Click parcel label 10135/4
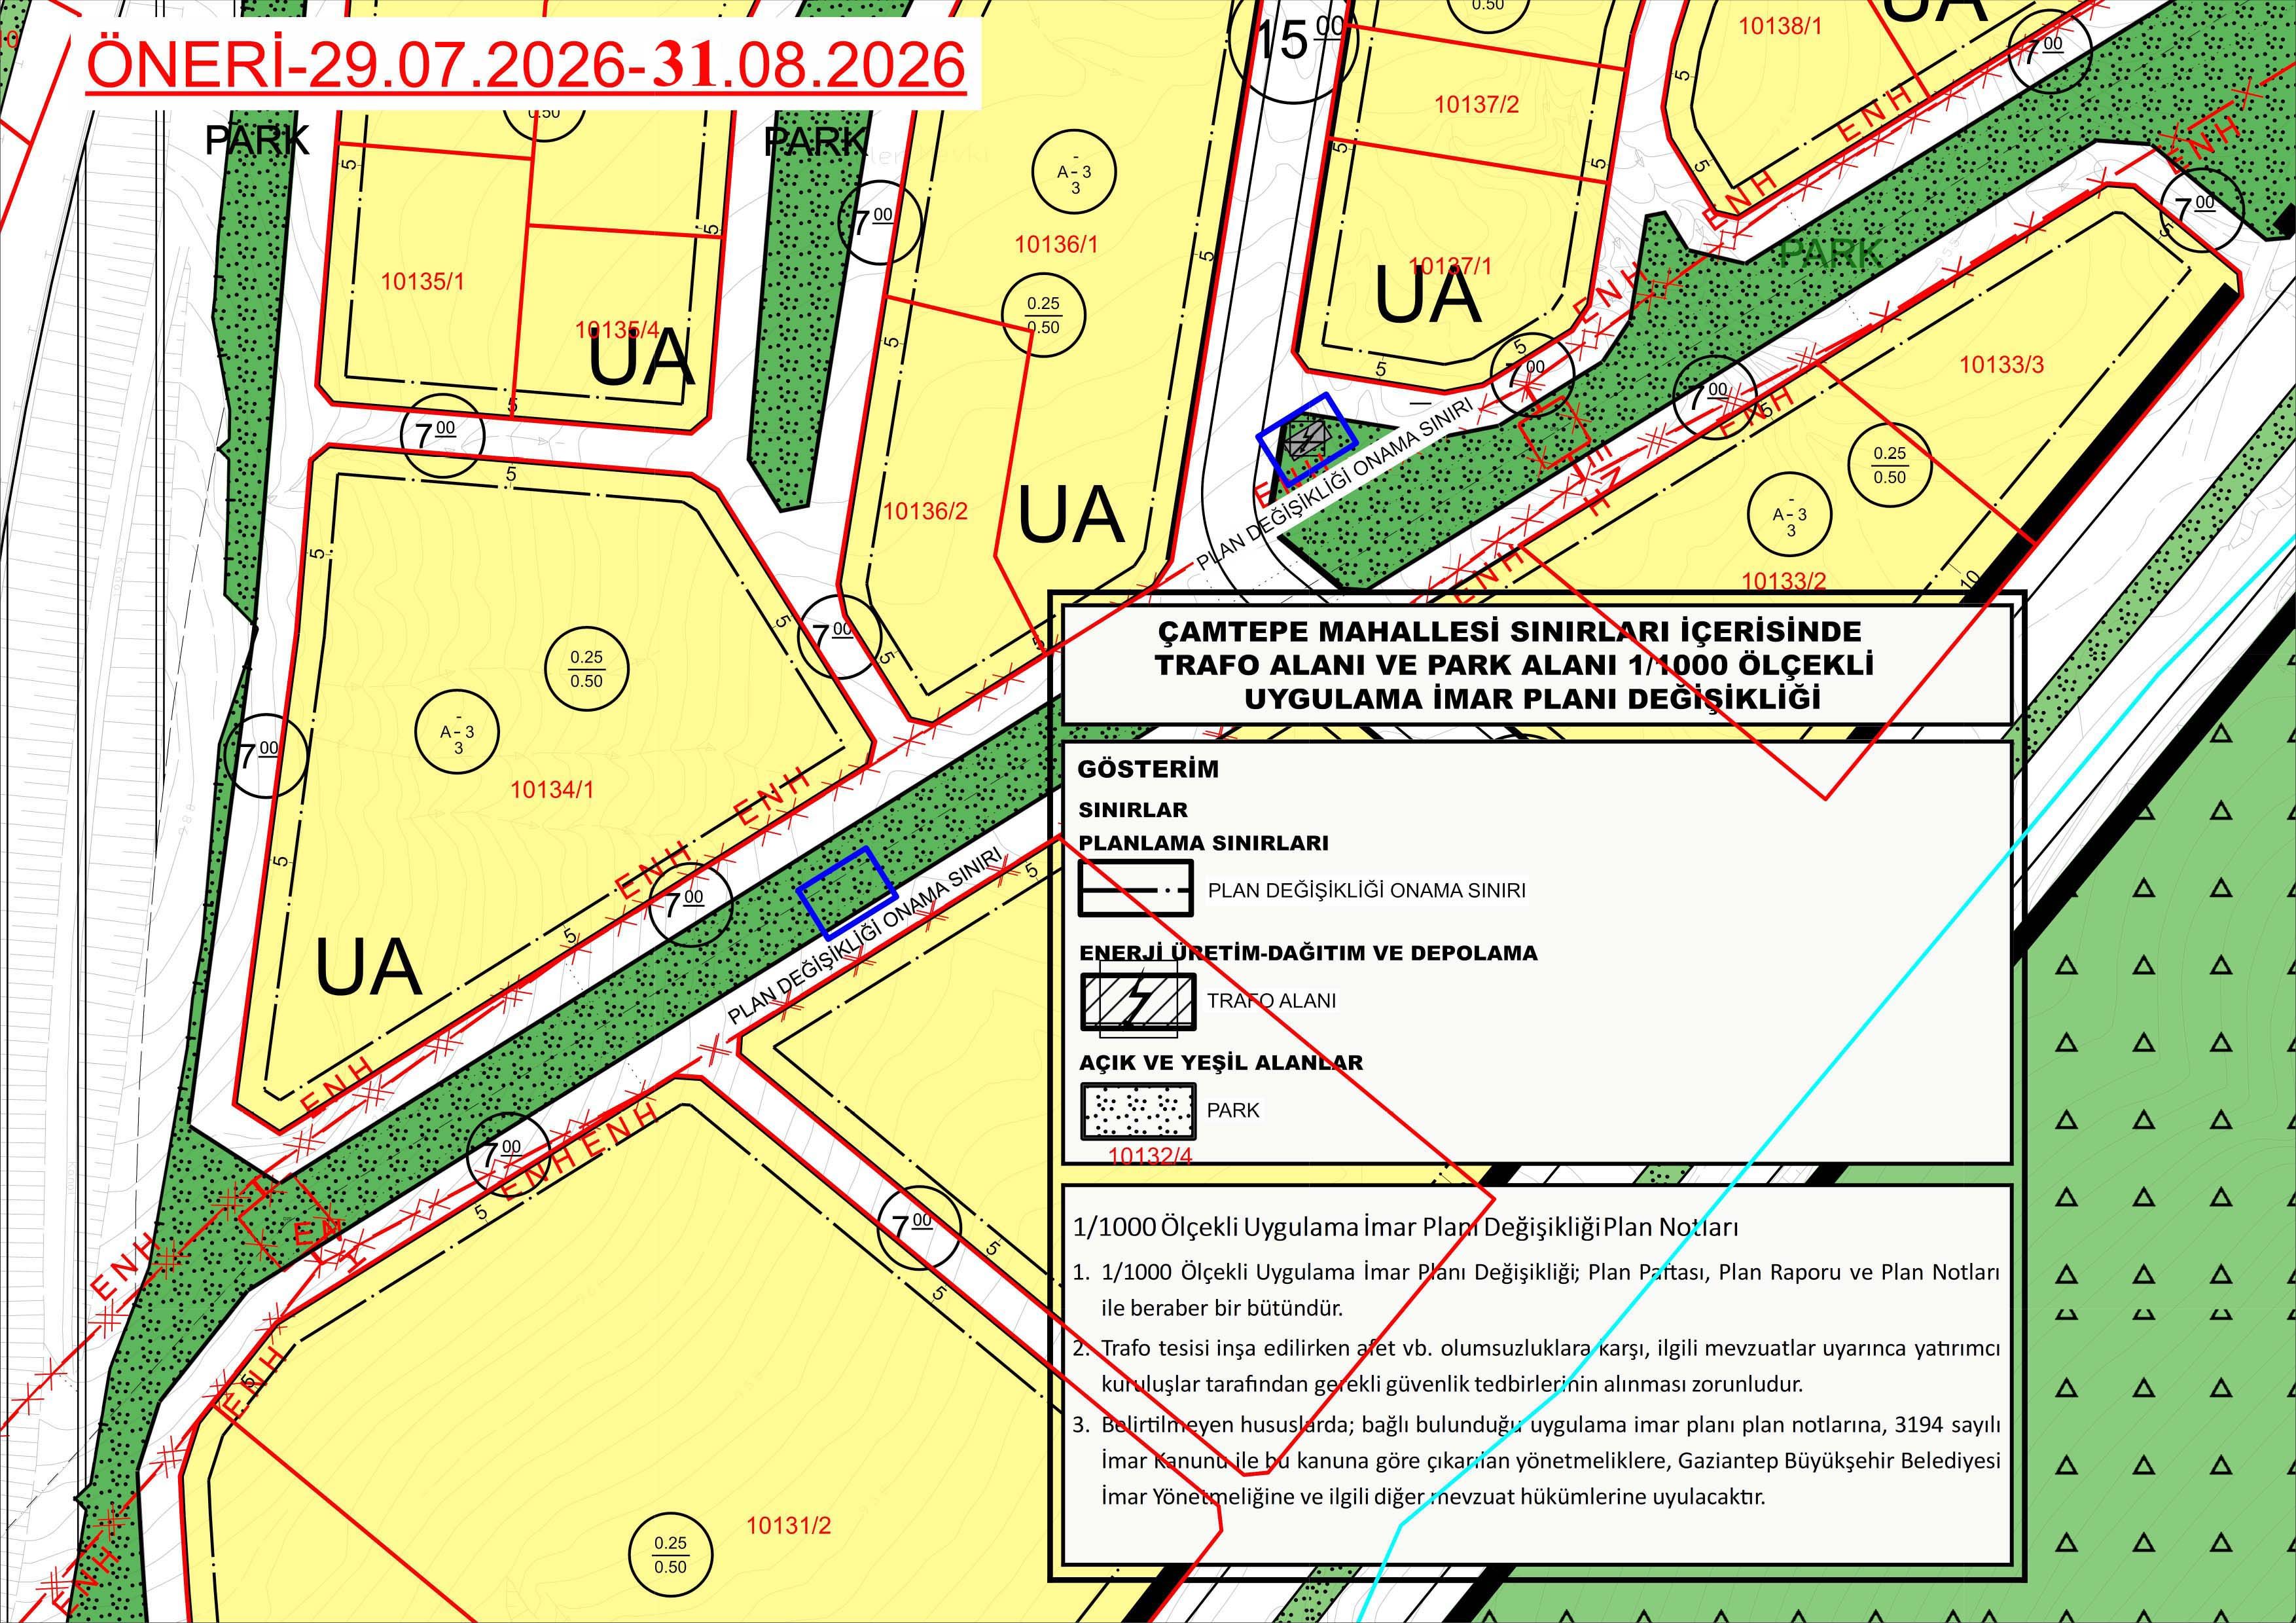This screenshot has width=2296, height=1623. (617, 329)
